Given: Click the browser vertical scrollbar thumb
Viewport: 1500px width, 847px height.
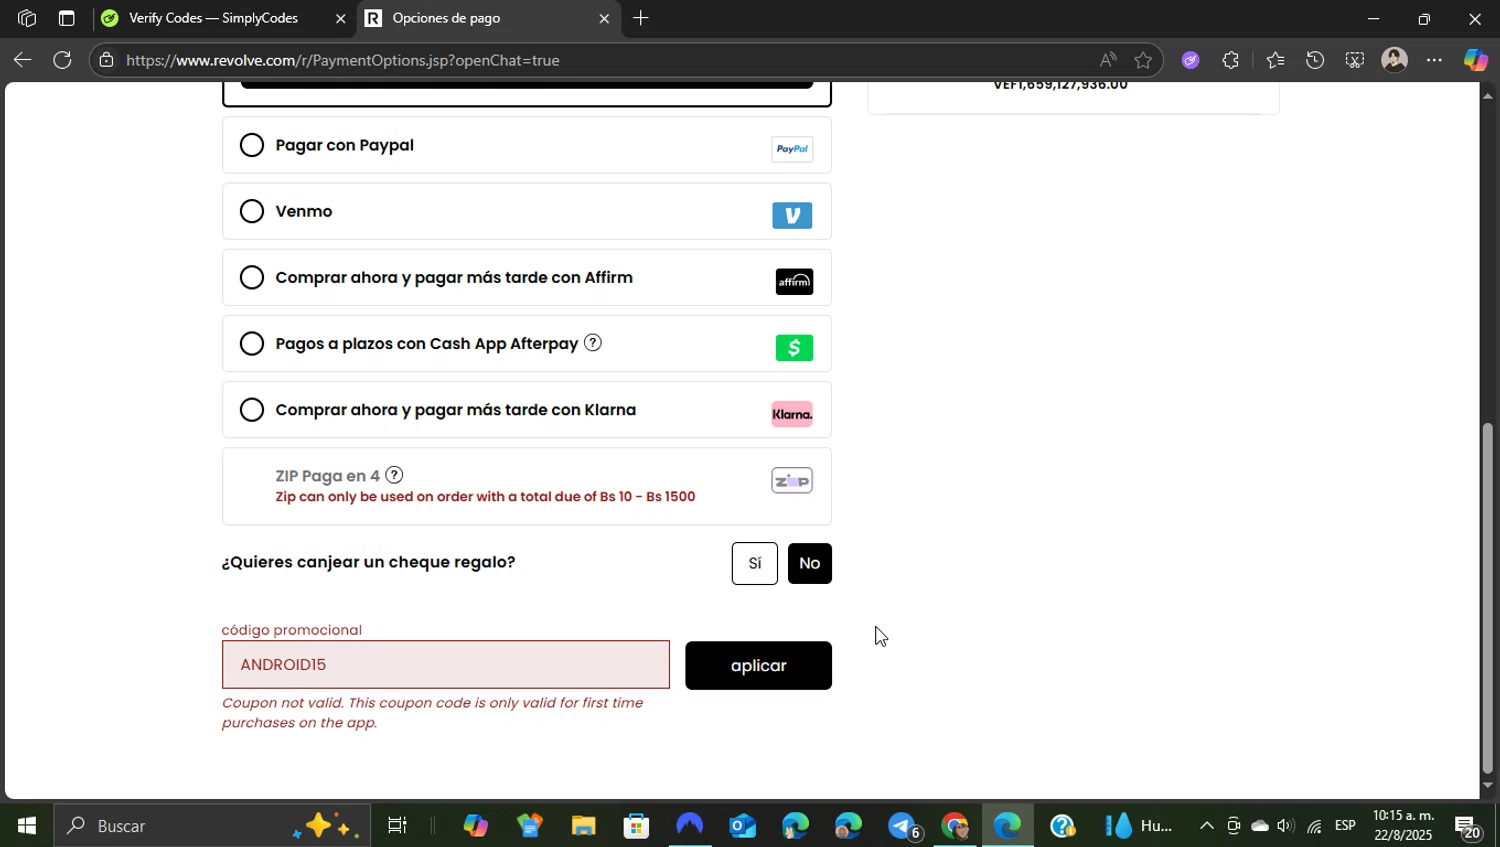Looking at the screenshot, I should tap(1487, 598).
